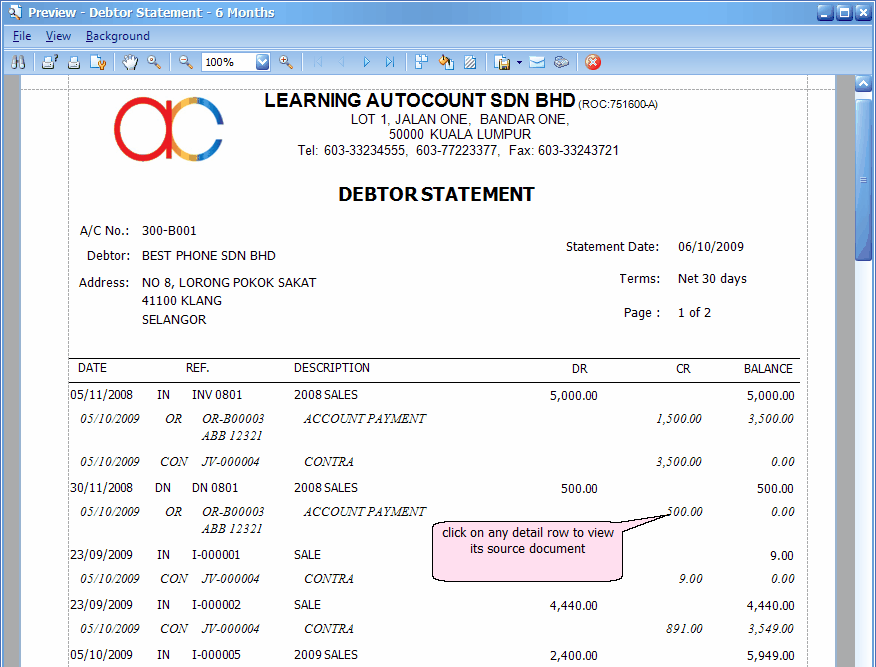The width and height of the screenshot is (876, 667).
Task: Click the 100% zoom input field
Action: (228, 62)
